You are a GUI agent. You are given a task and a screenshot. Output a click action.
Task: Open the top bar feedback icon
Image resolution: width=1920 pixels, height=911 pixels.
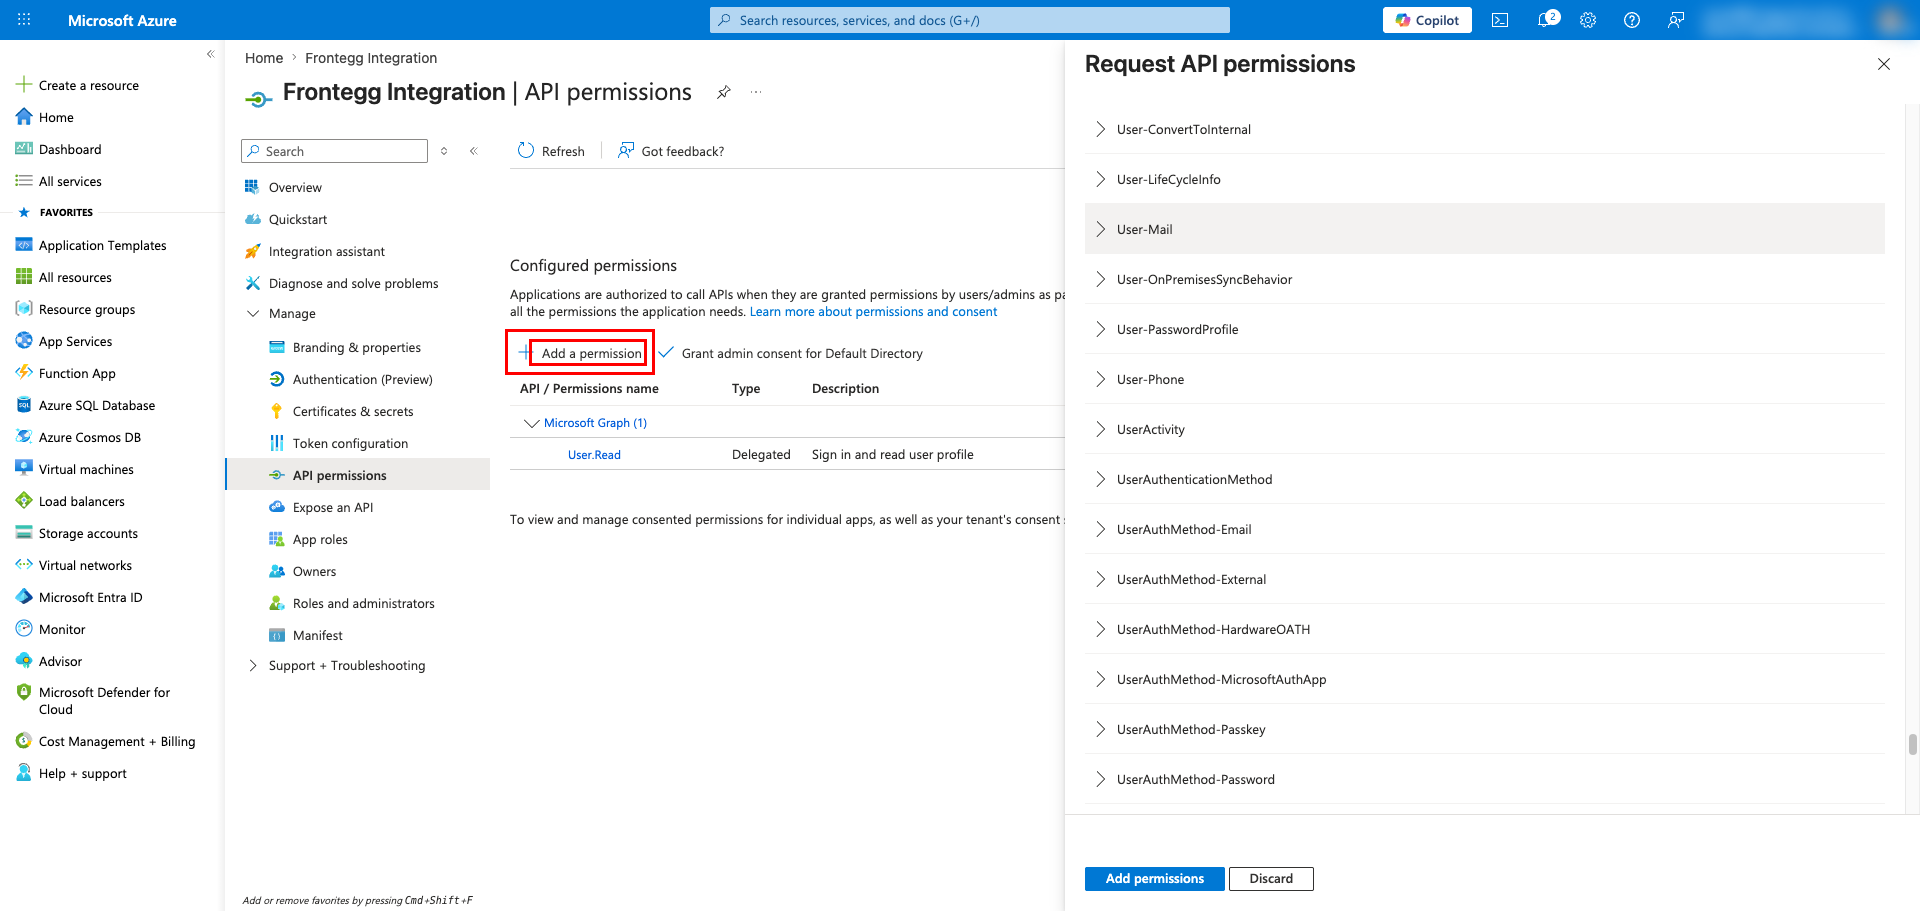point(1676,20)
